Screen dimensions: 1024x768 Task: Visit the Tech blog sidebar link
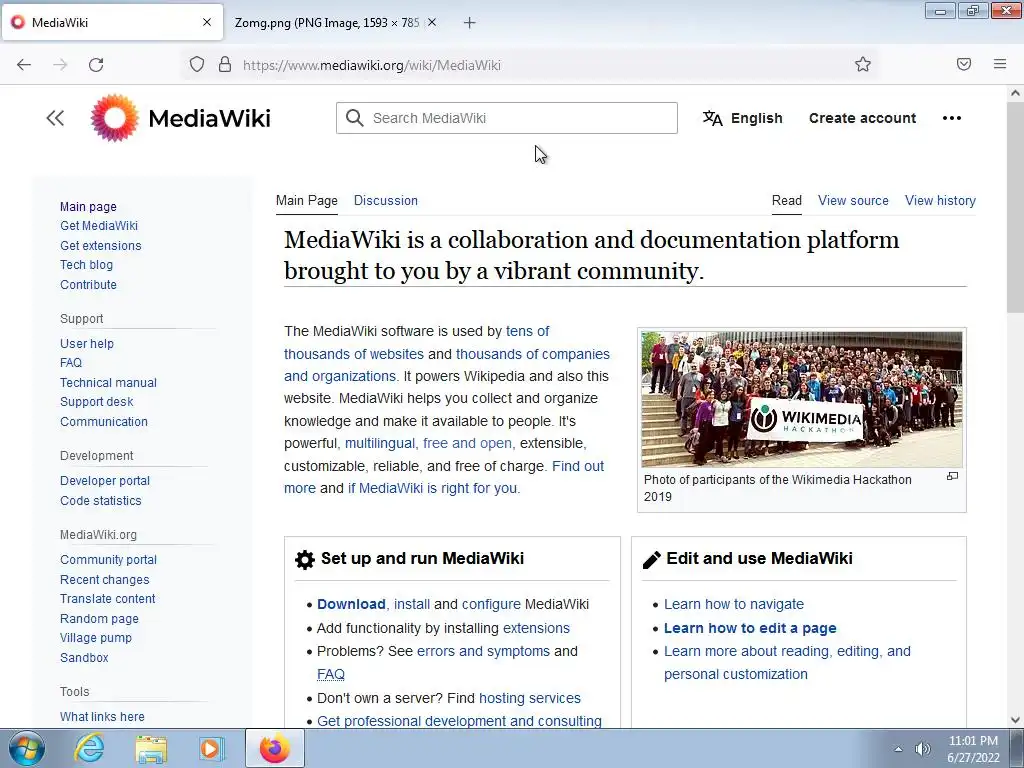(86, 265)
